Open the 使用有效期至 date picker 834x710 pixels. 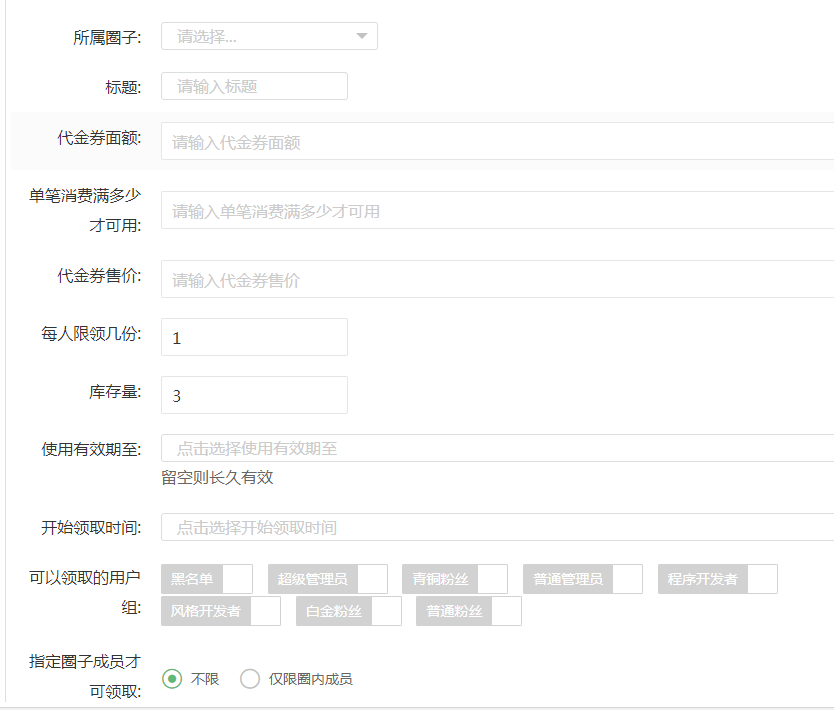[497, 449]
